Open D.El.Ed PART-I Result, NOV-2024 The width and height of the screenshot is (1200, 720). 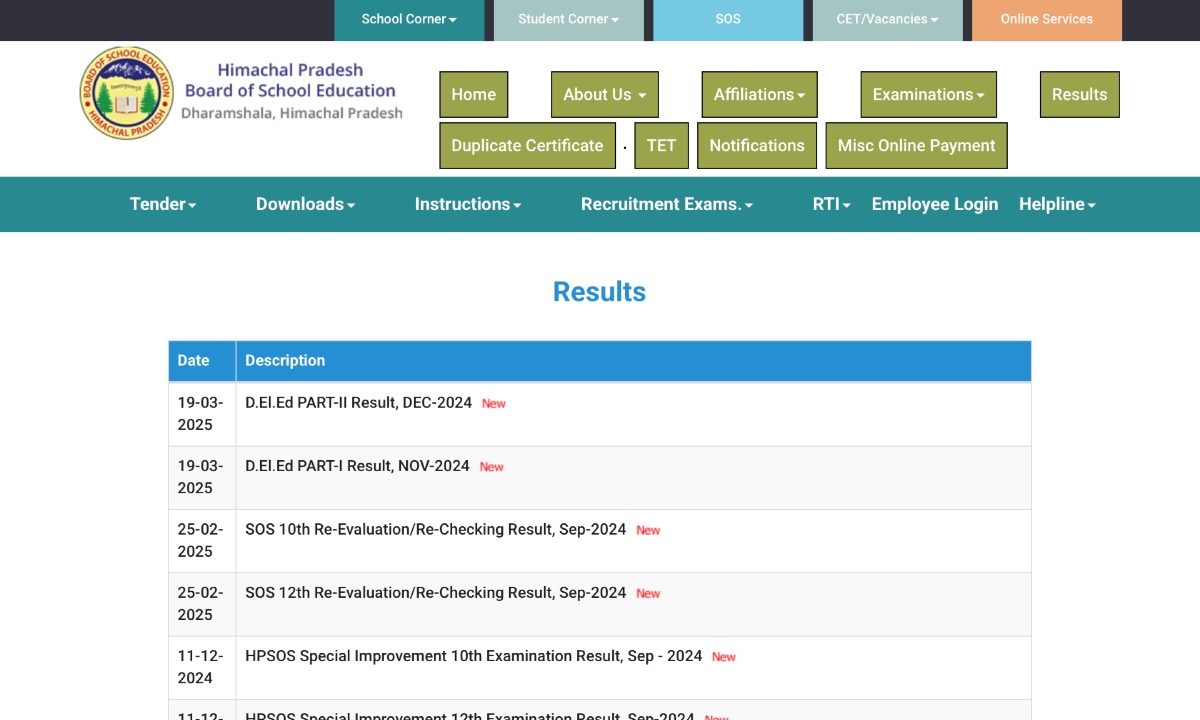point(357,466)
